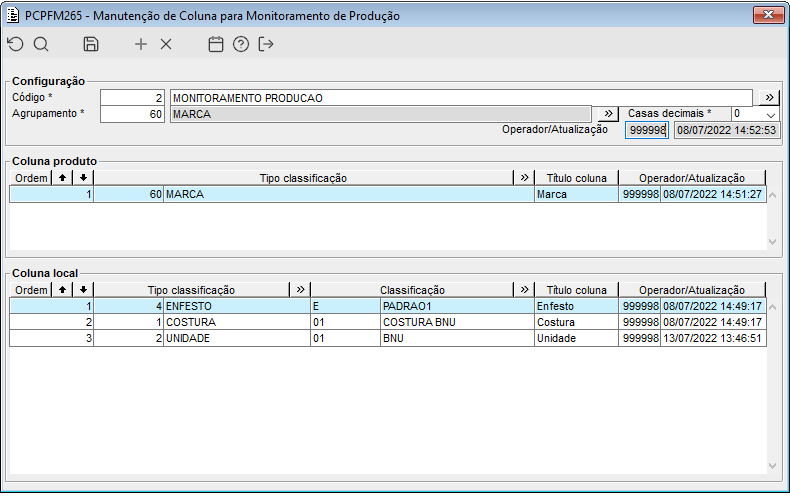Click lookup button beside Agrupamento MARCA field

pyautogui.click(x=608, y=114)
